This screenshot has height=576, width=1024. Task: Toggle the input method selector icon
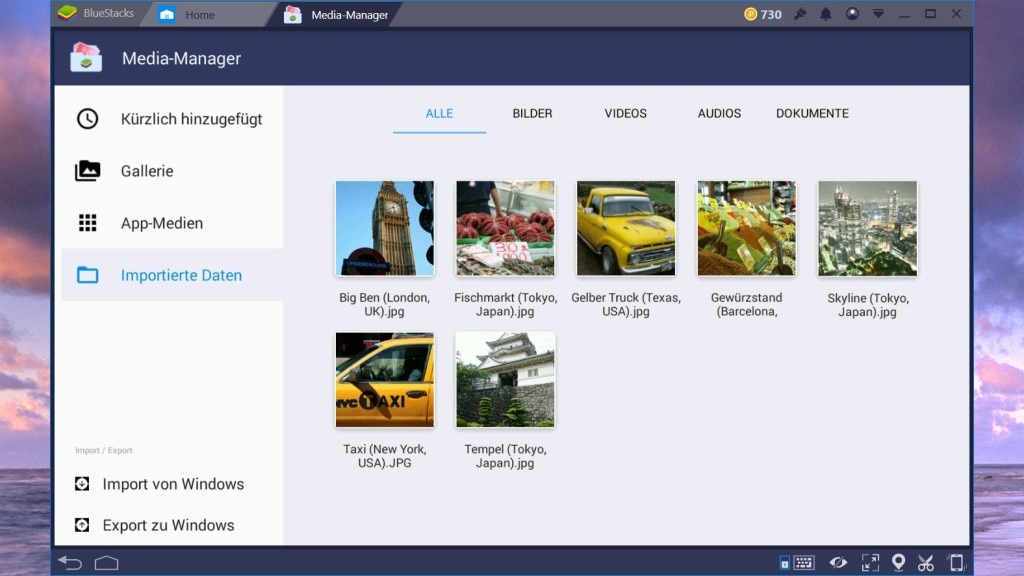784,562
